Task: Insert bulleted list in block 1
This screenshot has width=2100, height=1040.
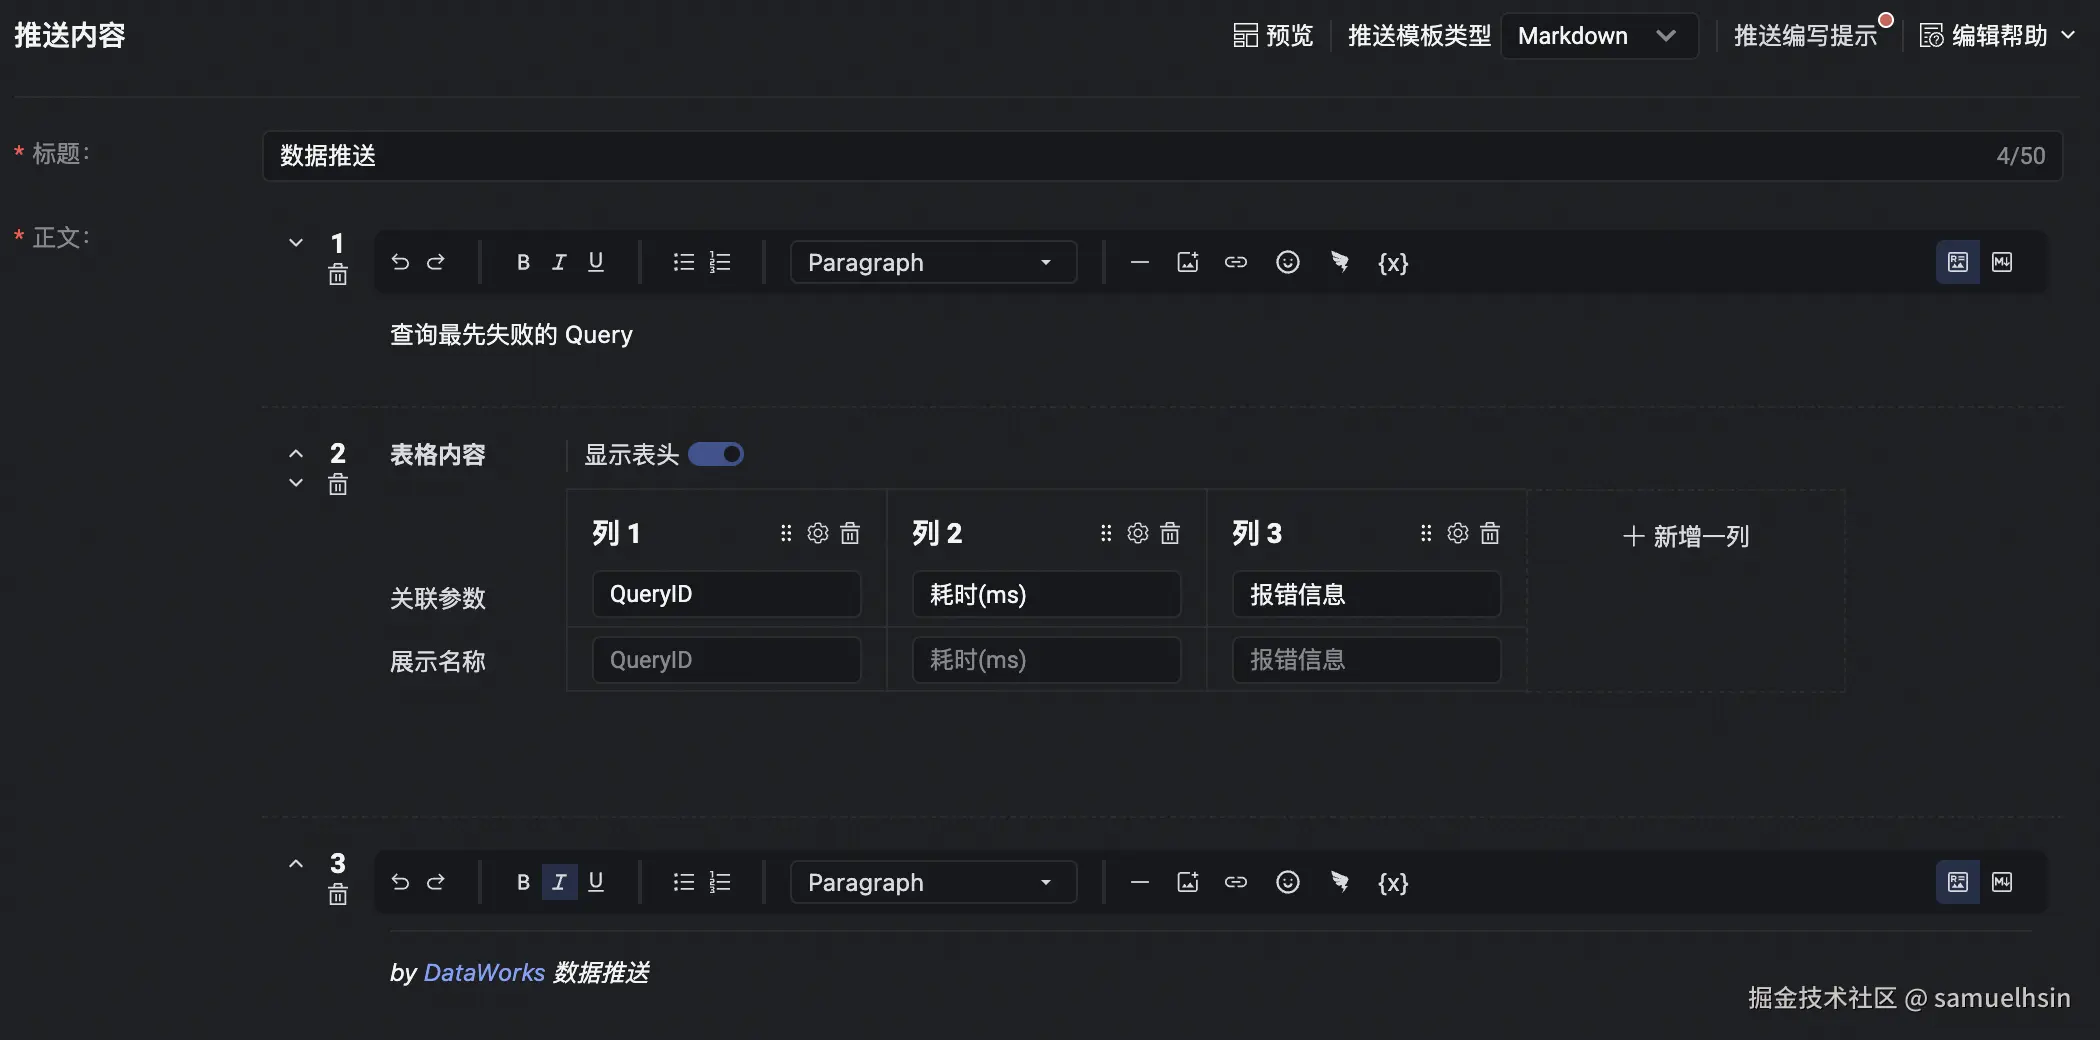Action: pos(684,262)
